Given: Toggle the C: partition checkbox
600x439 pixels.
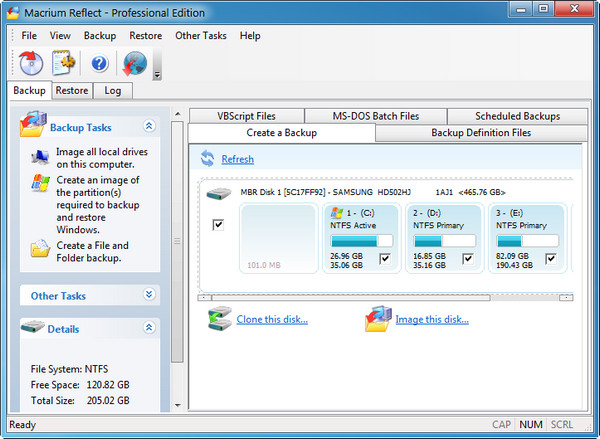Looking at the screenshot, I should (x=385, y=259).
